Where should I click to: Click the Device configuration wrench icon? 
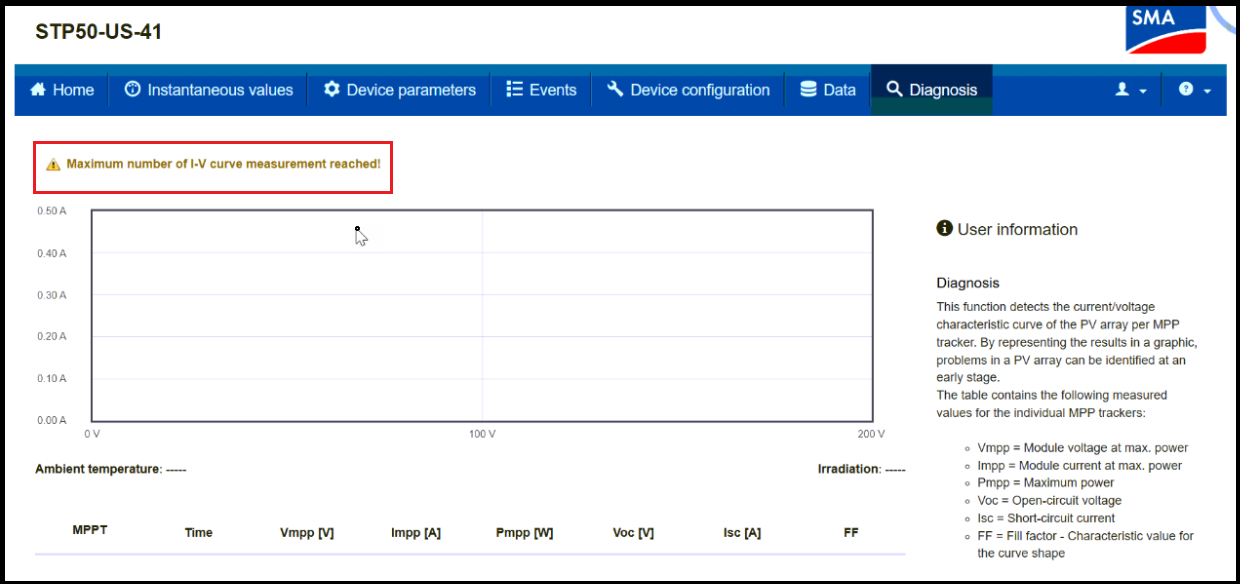[x=615, y=90]
